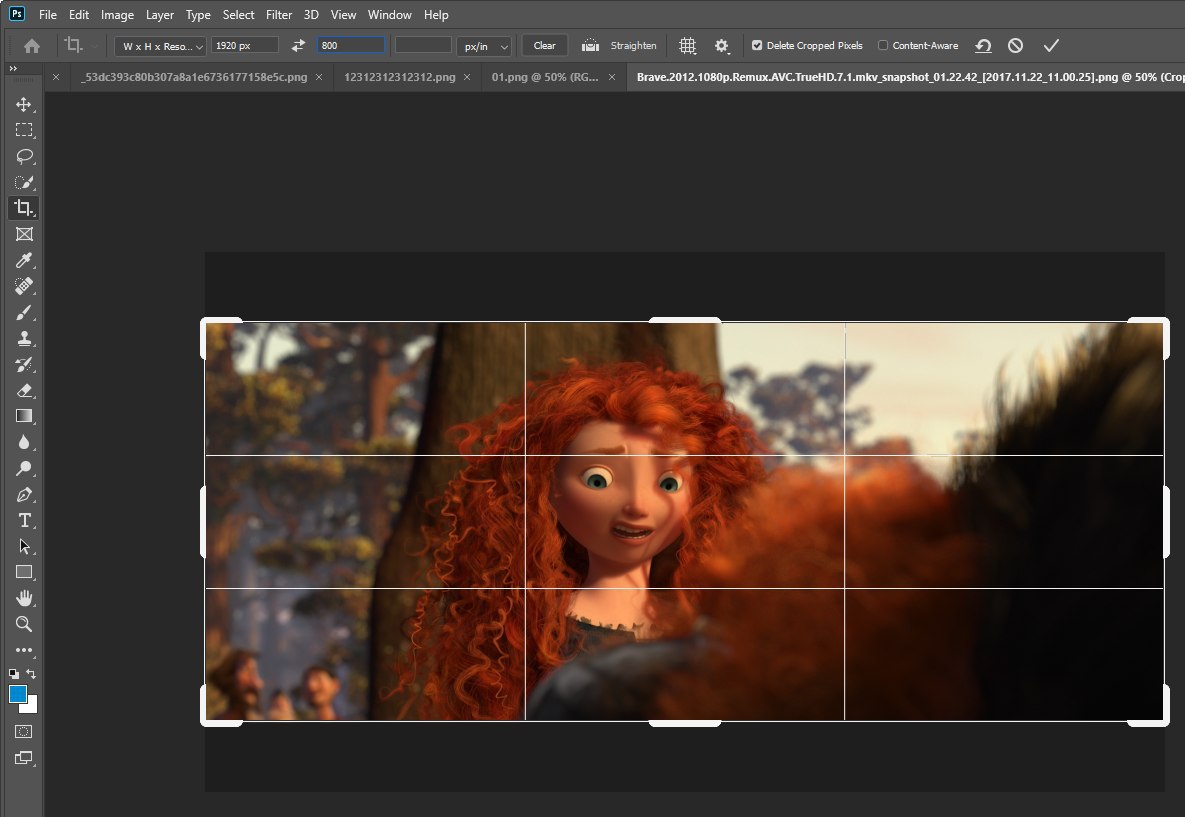The height and width of the screenshot is (817, 1185).
Task: Click the height field showing 800
Action: click(x=351, y=45)
